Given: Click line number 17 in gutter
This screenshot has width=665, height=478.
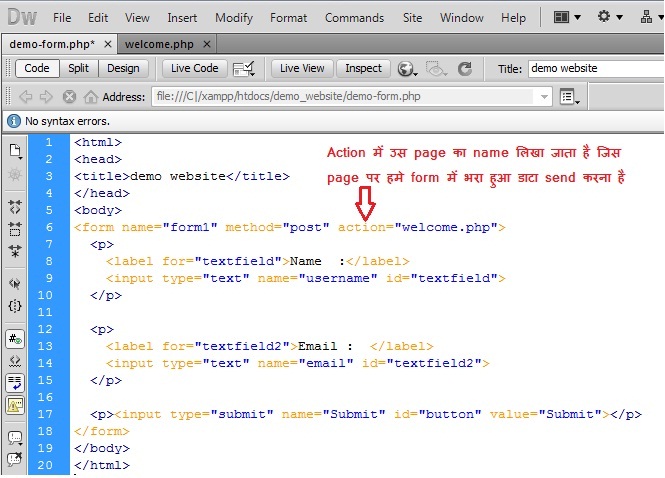Looking at the screenshot, I should tap(45, 414).
